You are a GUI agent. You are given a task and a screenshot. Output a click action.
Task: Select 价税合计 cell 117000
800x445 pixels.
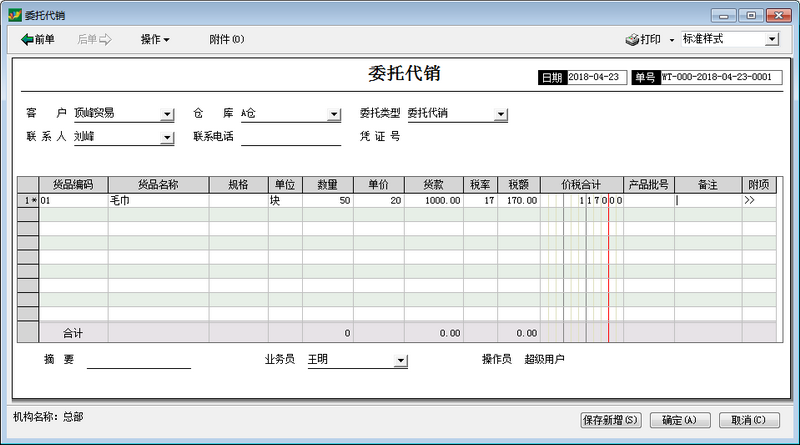[x=582, y=201]
